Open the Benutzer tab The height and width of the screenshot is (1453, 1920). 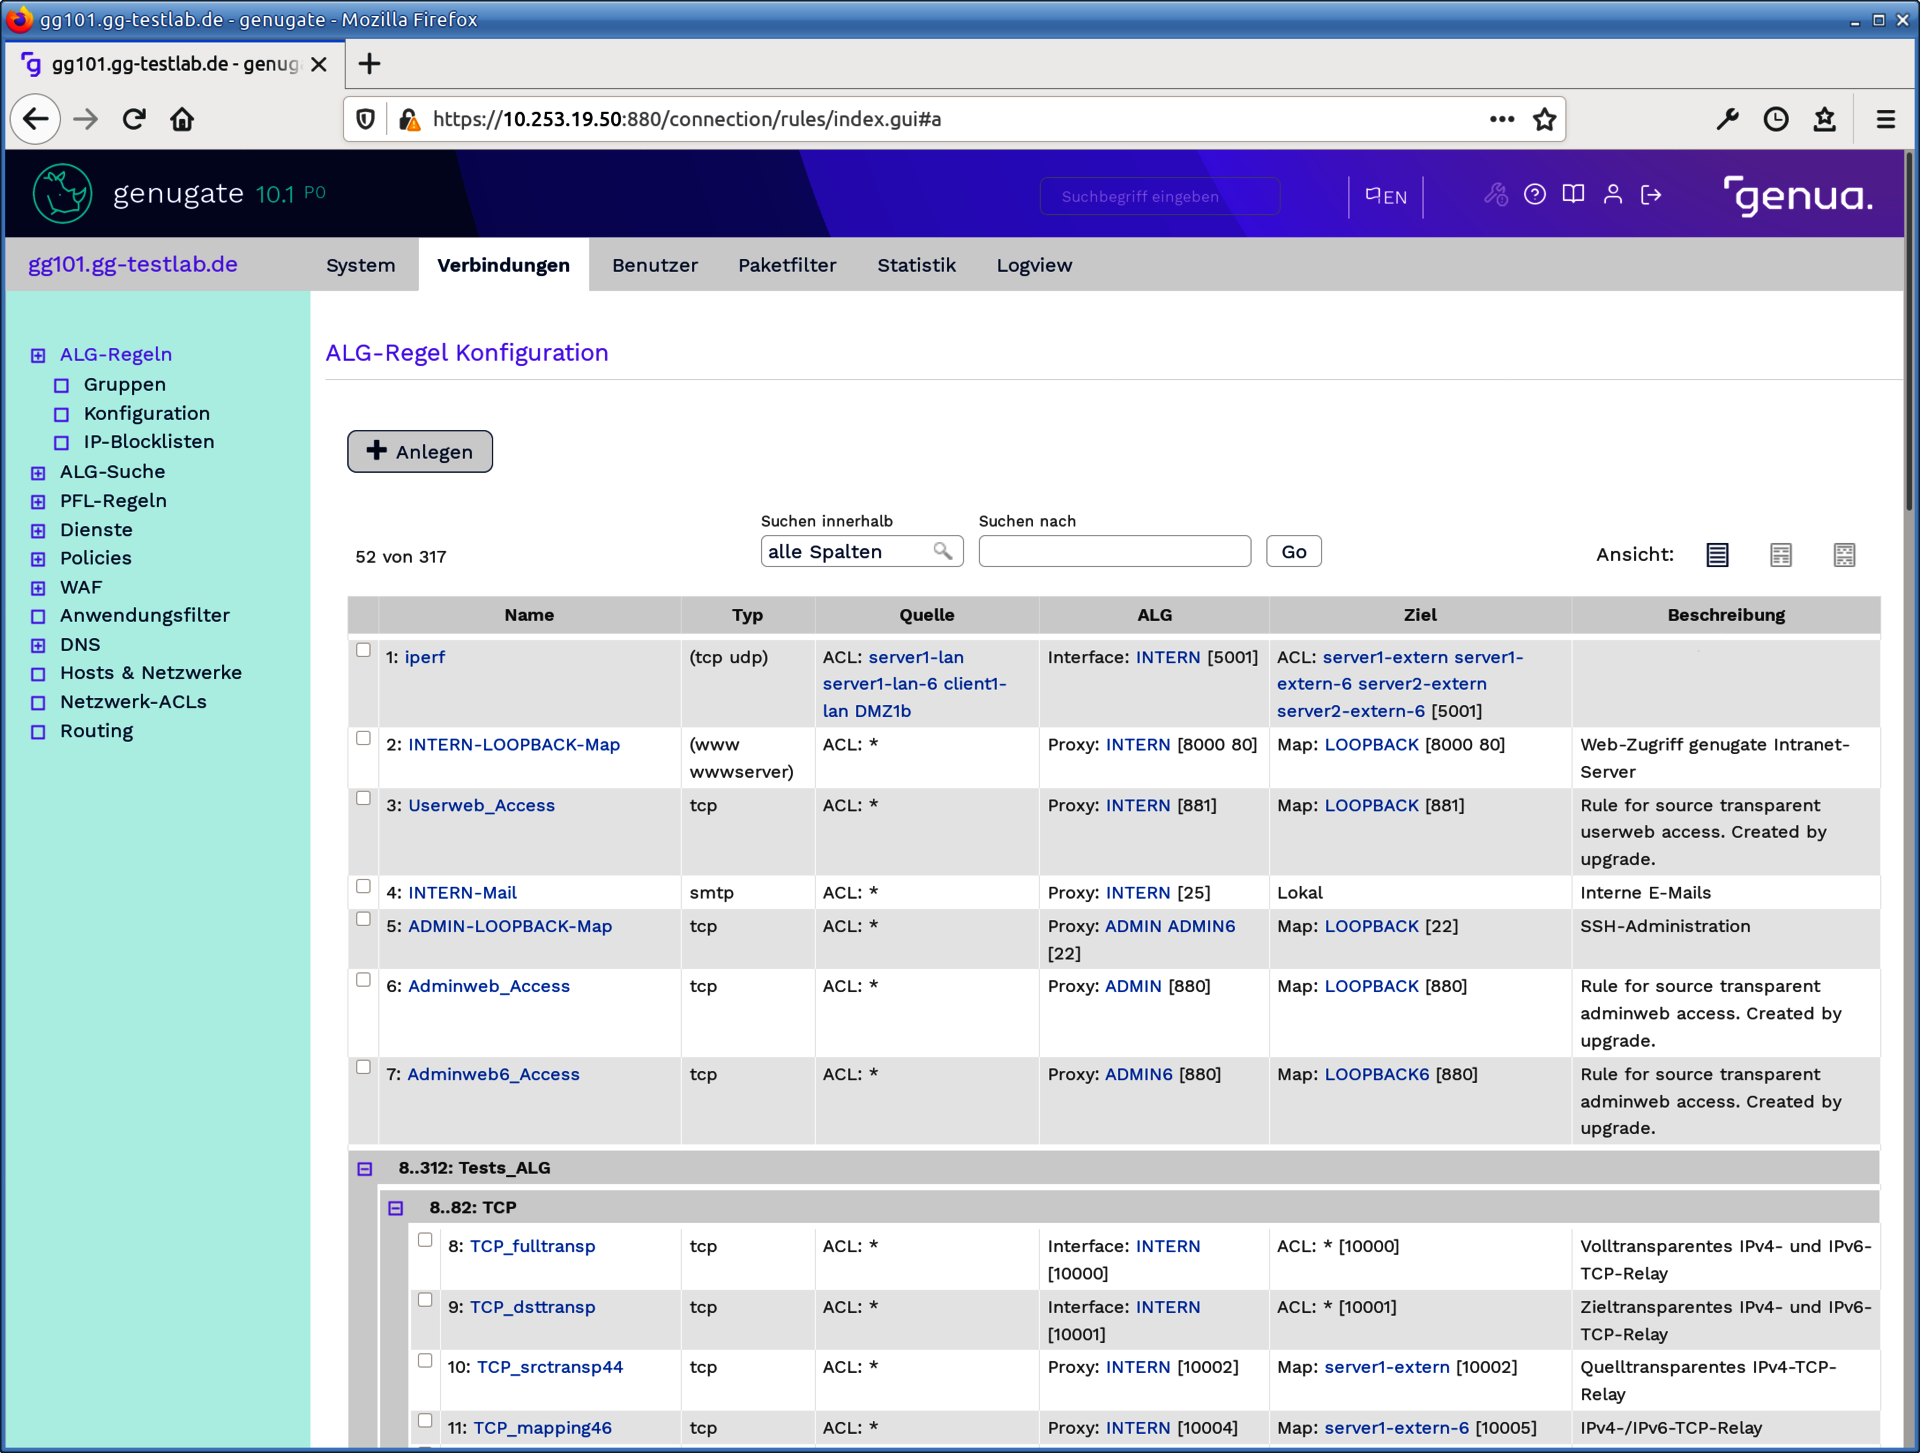(x=655, y=265)
